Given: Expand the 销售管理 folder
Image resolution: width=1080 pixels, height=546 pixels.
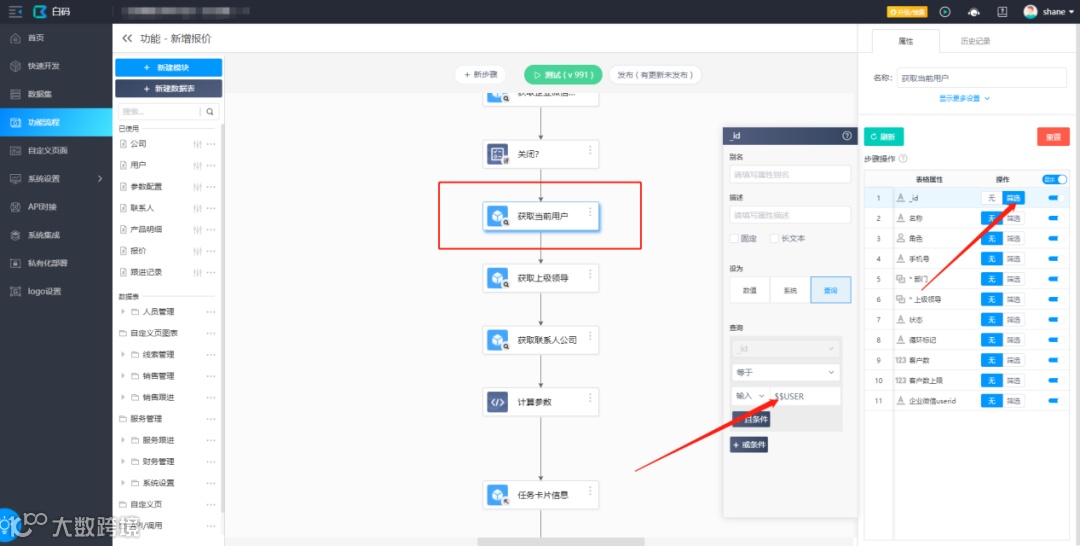Looking at the screenshot, I should point(123,376).
